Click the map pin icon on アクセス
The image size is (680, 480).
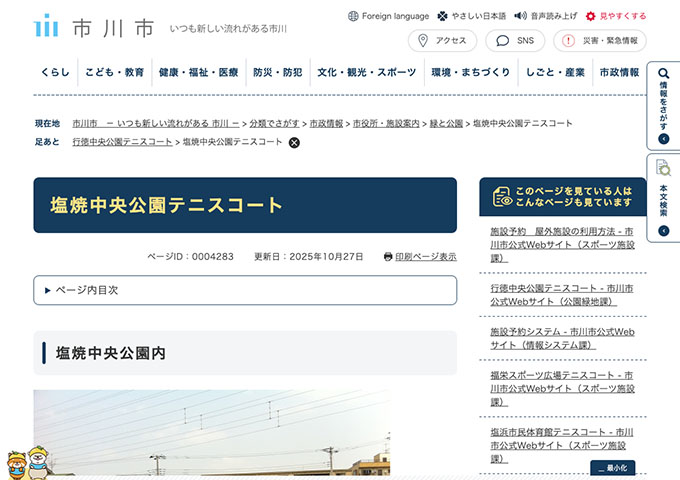(x=423, y=41)
